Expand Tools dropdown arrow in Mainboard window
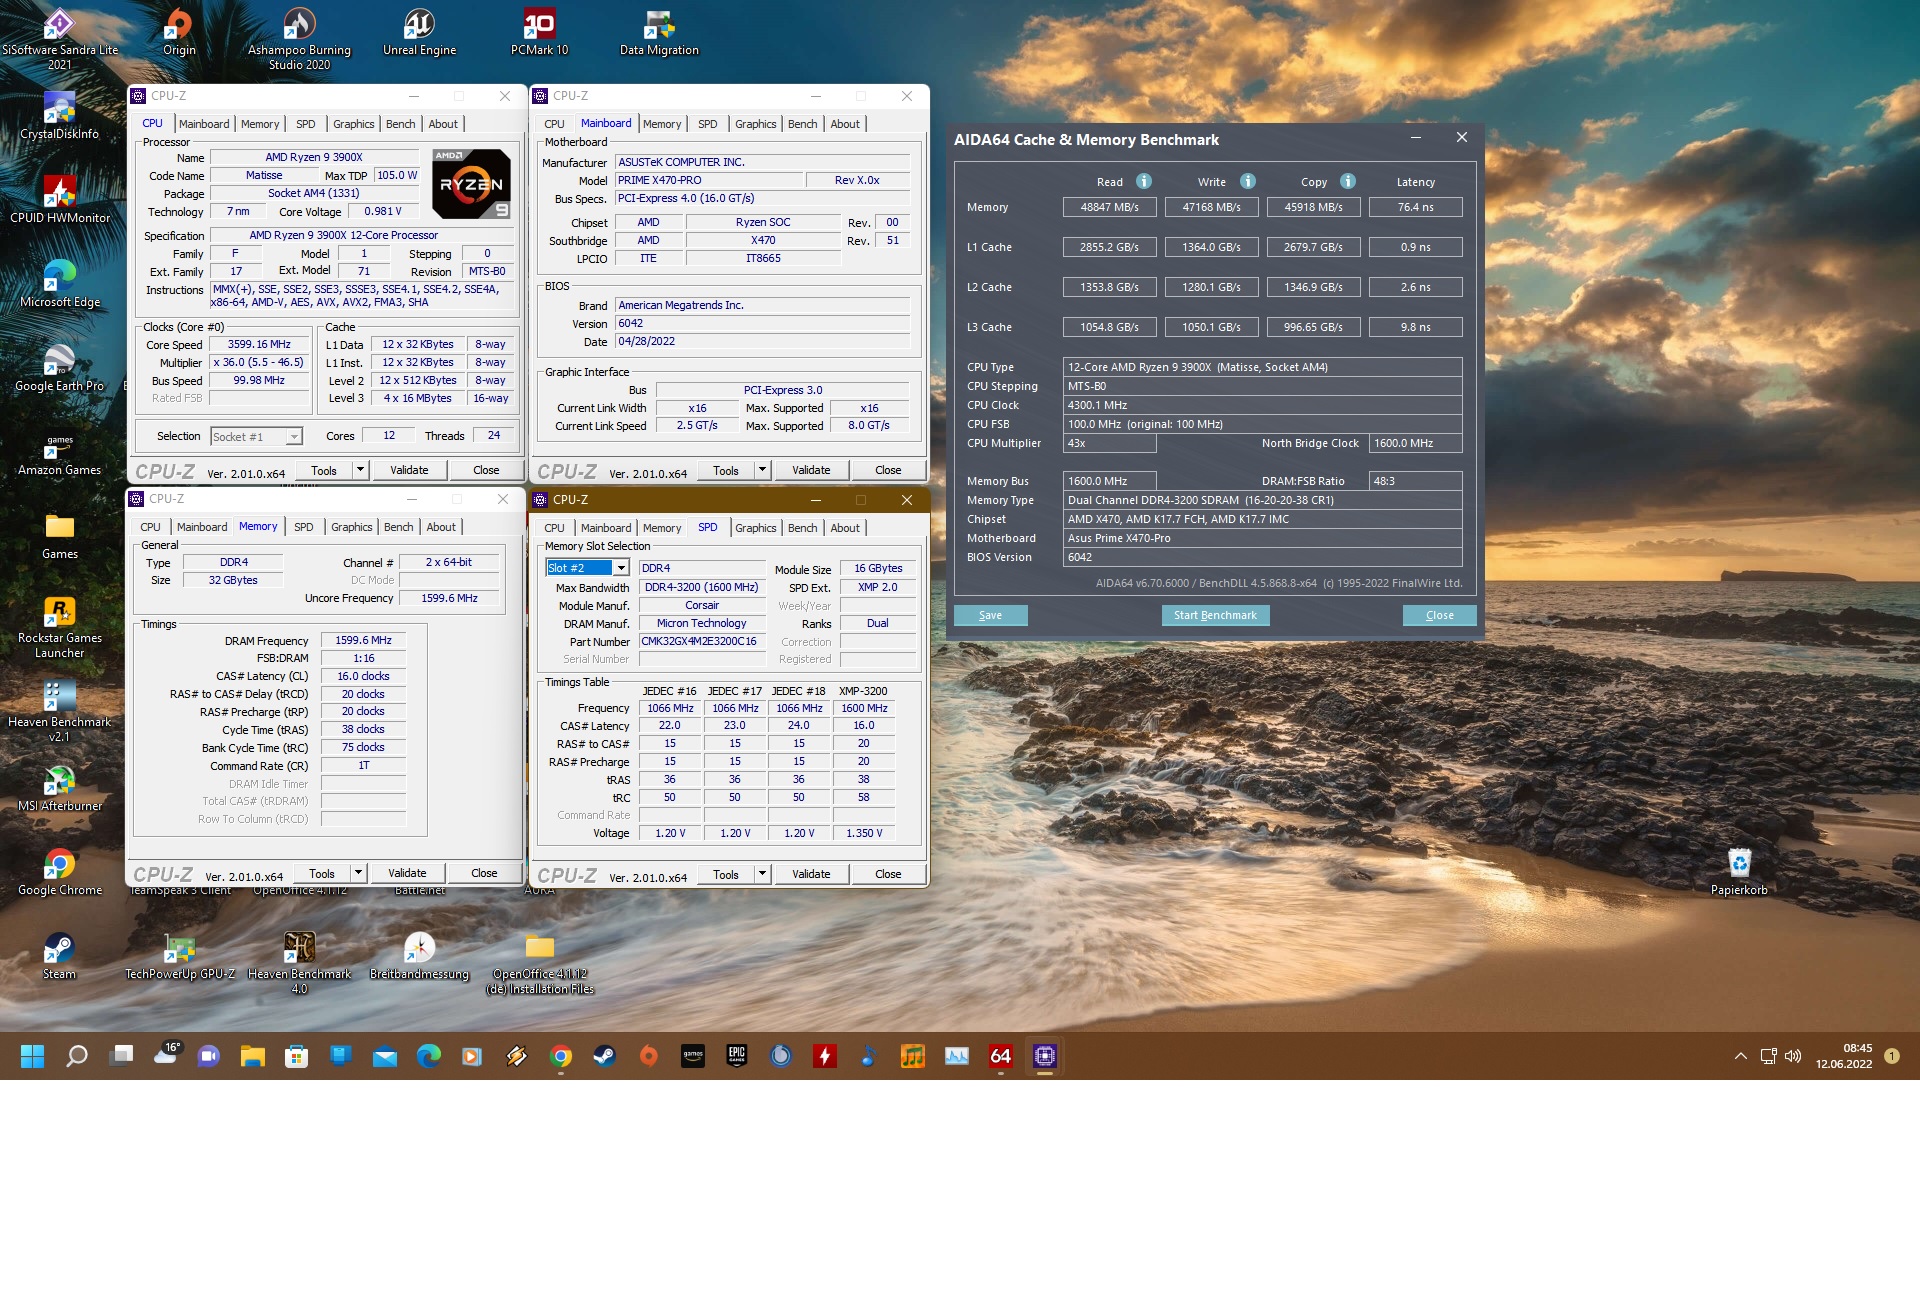 tap(762, 470)
